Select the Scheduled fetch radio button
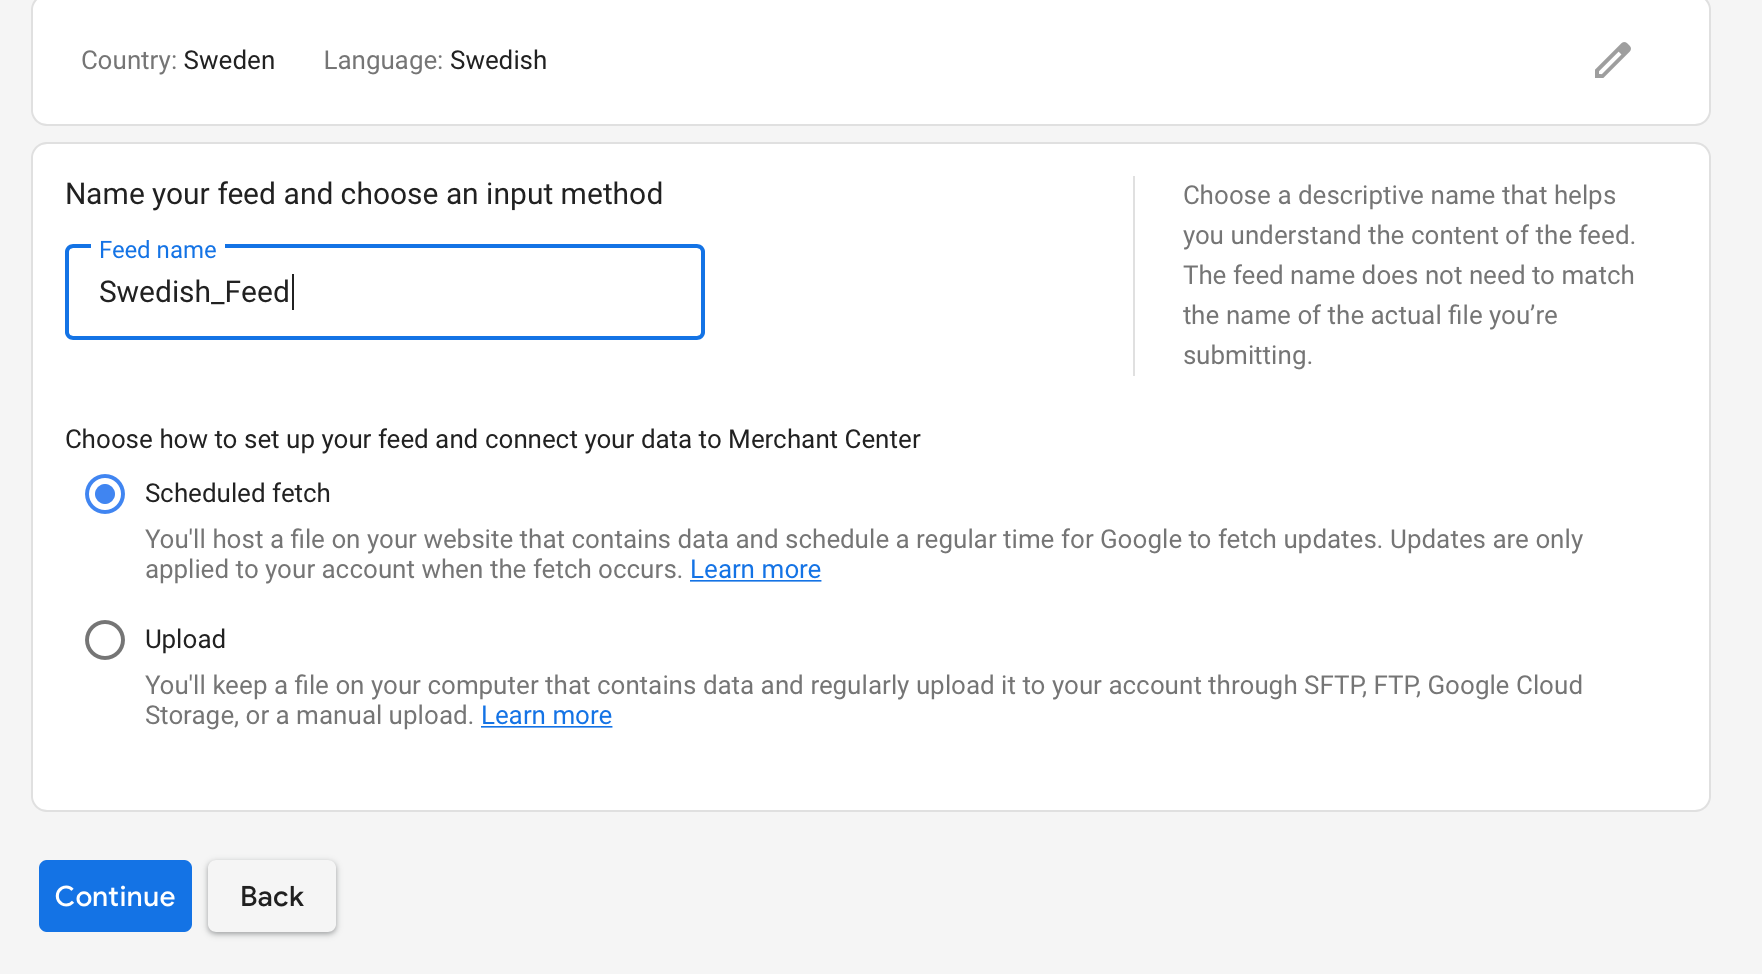The width and height of the screenshot is (1762, 974). click(105, 494)
